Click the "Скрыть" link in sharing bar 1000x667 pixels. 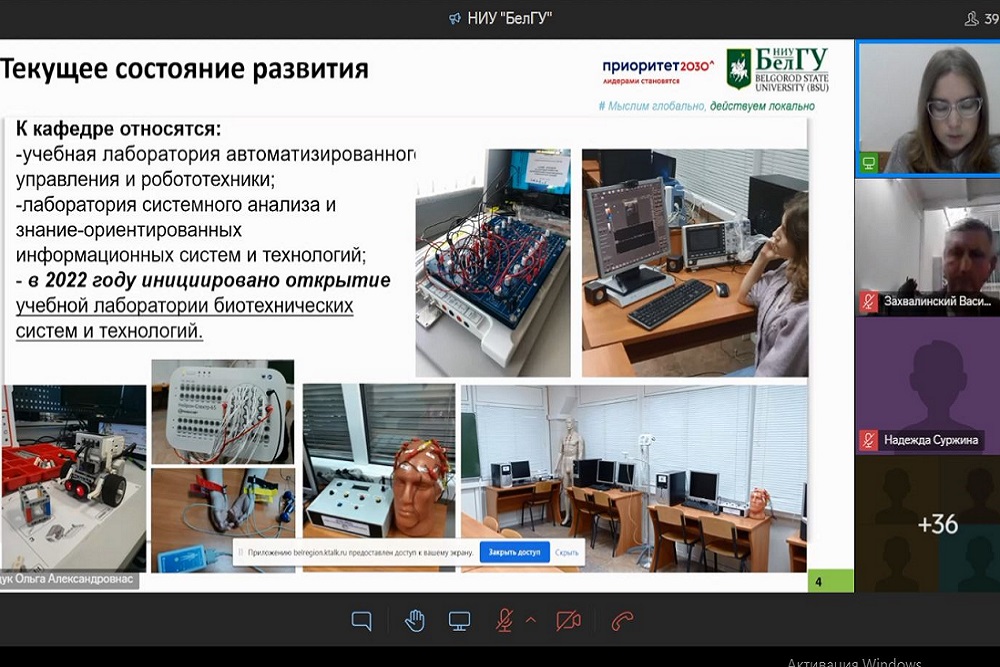[567, 551]
